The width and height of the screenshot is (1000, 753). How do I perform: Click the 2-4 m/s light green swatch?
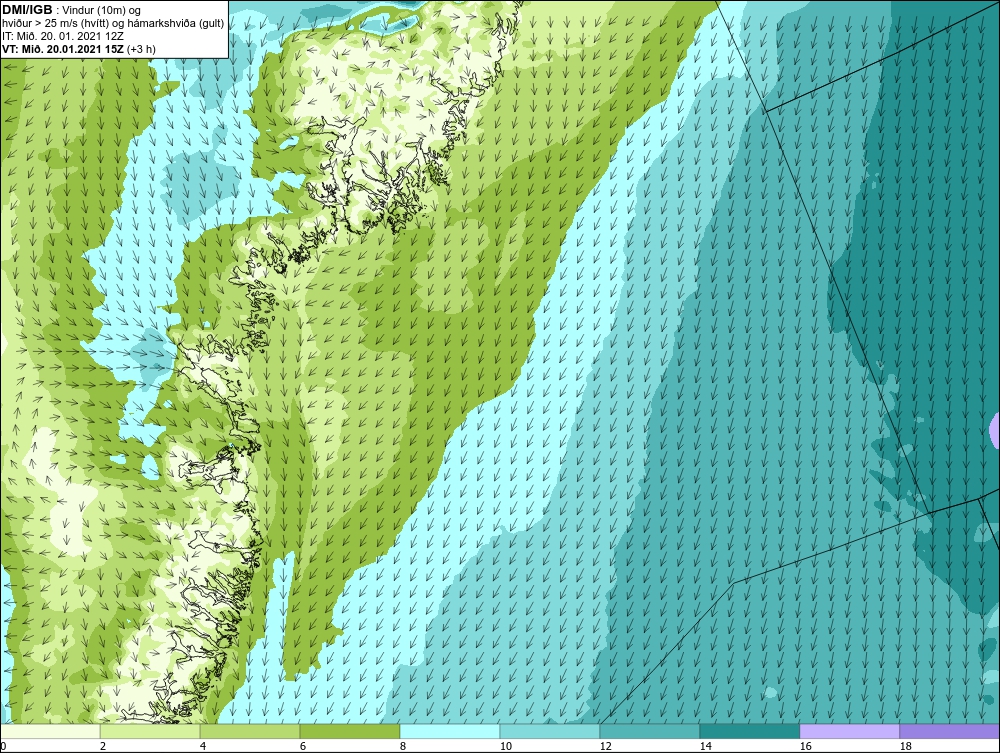tap(150, 731)
